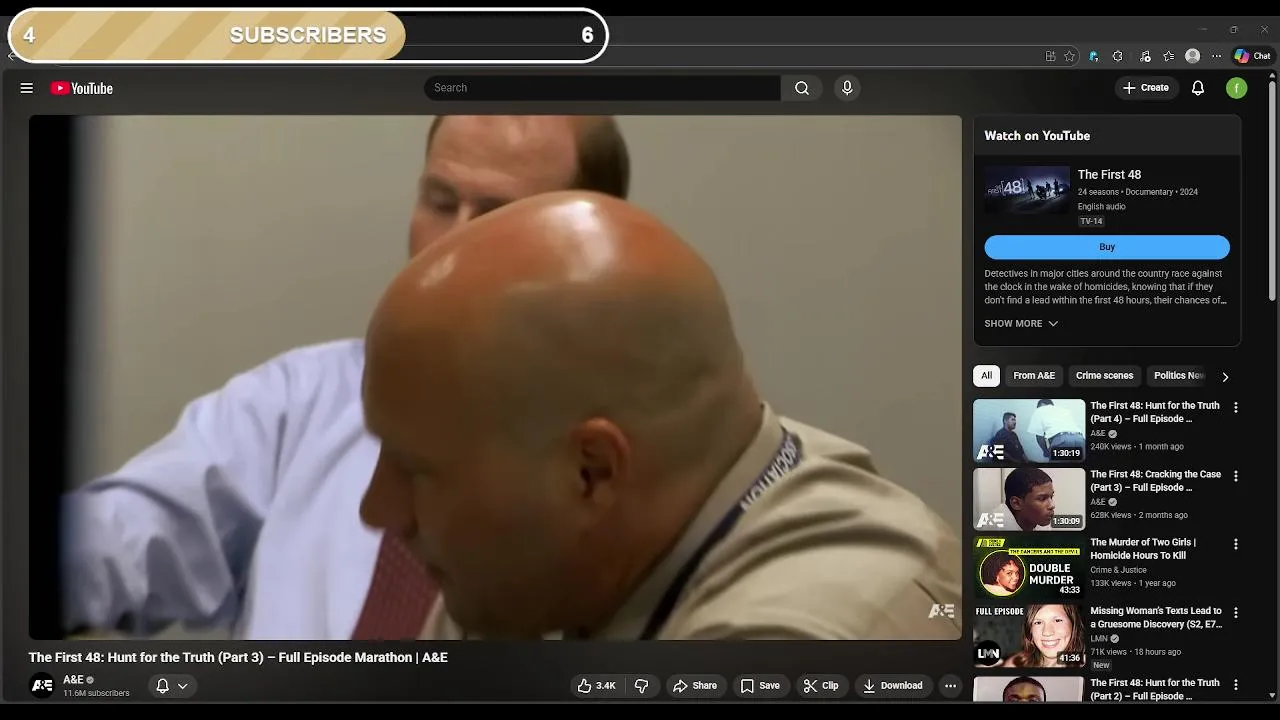This screenshot has height=720, width=1280.
Task: Open browser Settings and more menu
Action: click(x=1216, y=56)
